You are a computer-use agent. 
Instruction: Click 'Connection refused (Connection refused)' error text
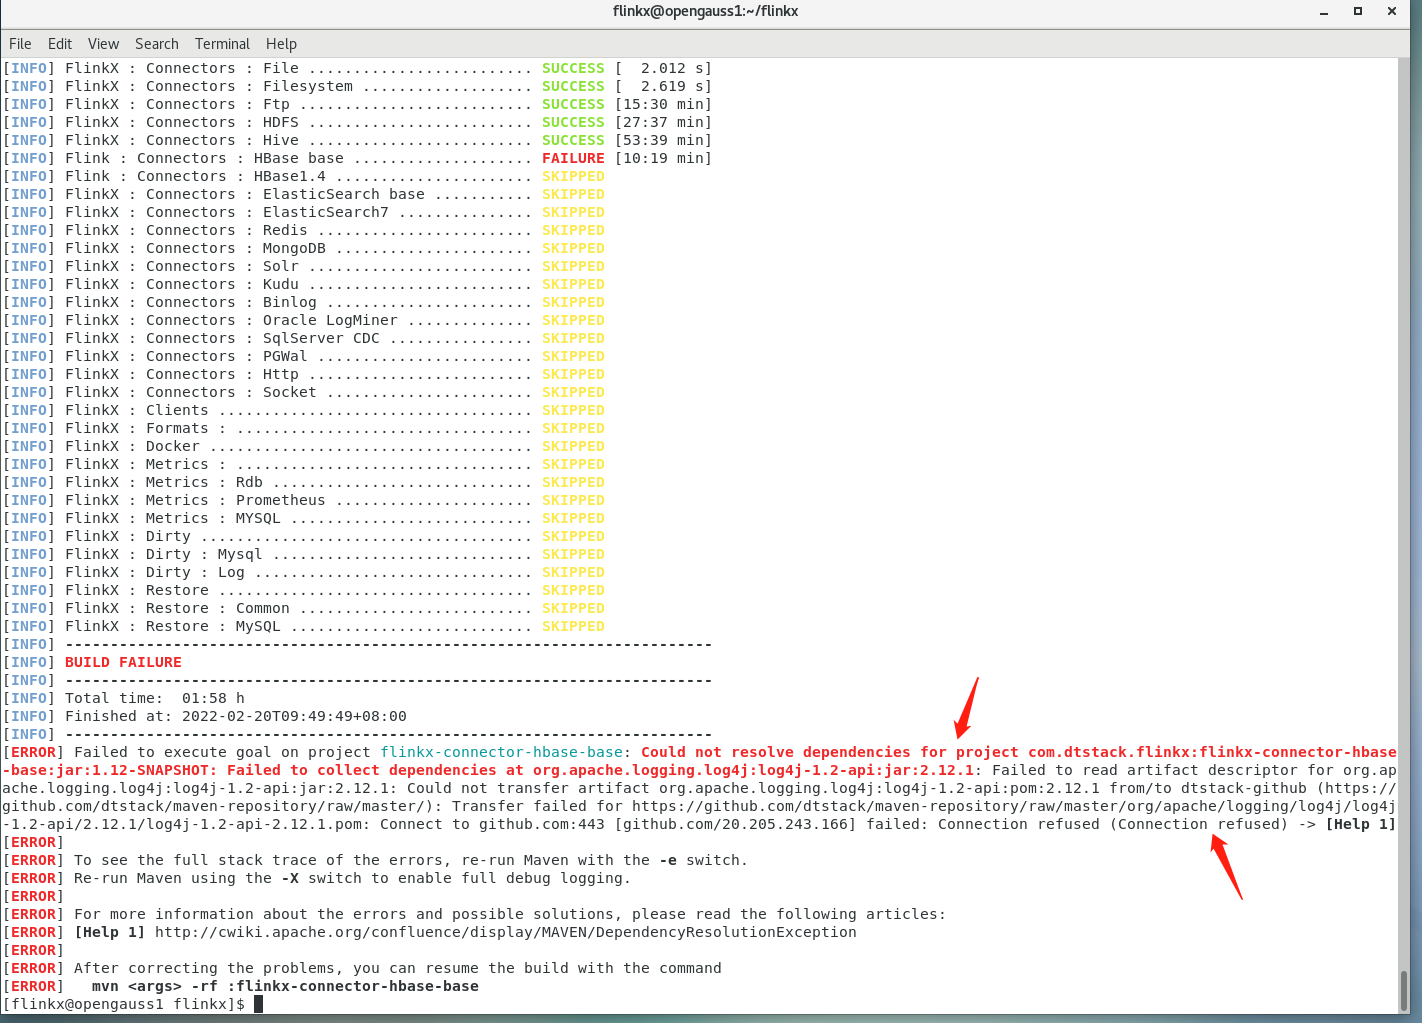click(x=1113, y=824)
